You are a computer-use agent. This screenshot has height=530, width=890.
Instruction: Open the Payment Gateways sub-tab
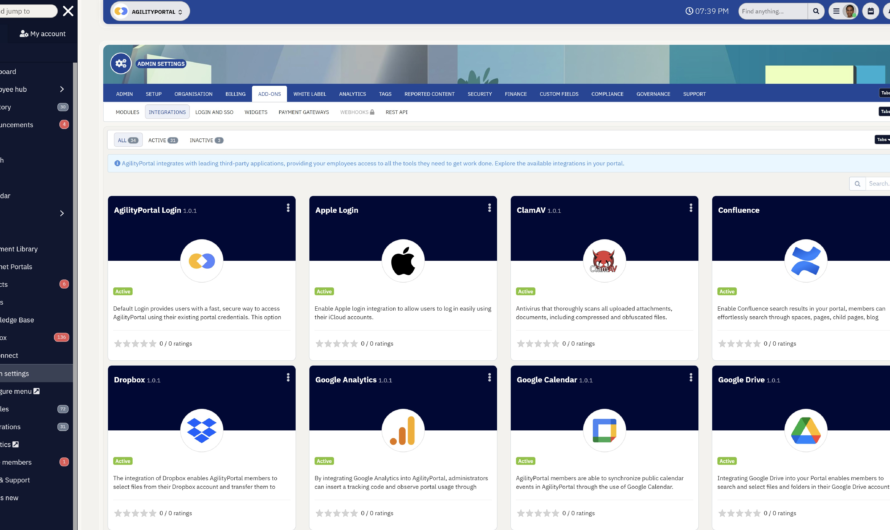(304, 112)
